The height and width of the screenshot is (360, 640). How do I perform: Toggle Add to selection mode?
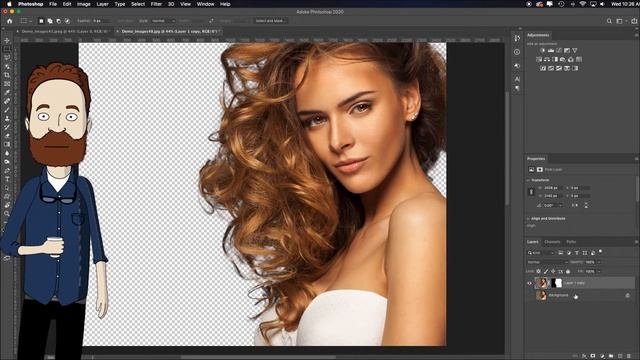50,21
